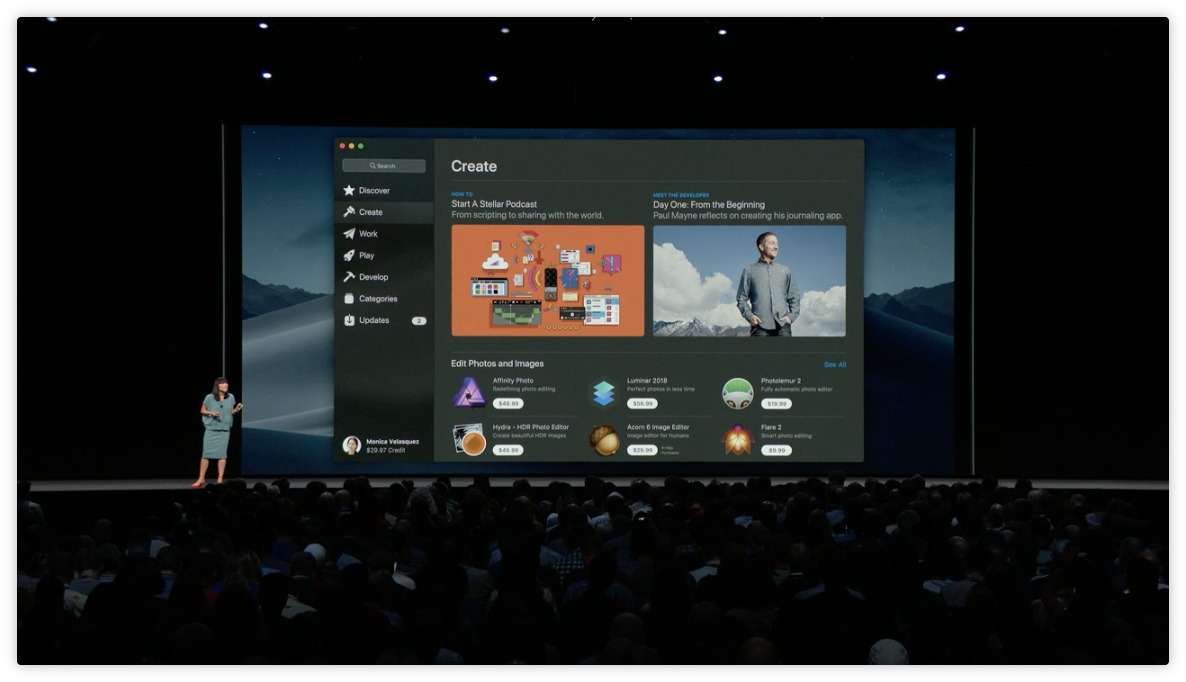Open the Categories sidebar item
The width and height of the screenshot is (1186, 682).
point(383,299)
